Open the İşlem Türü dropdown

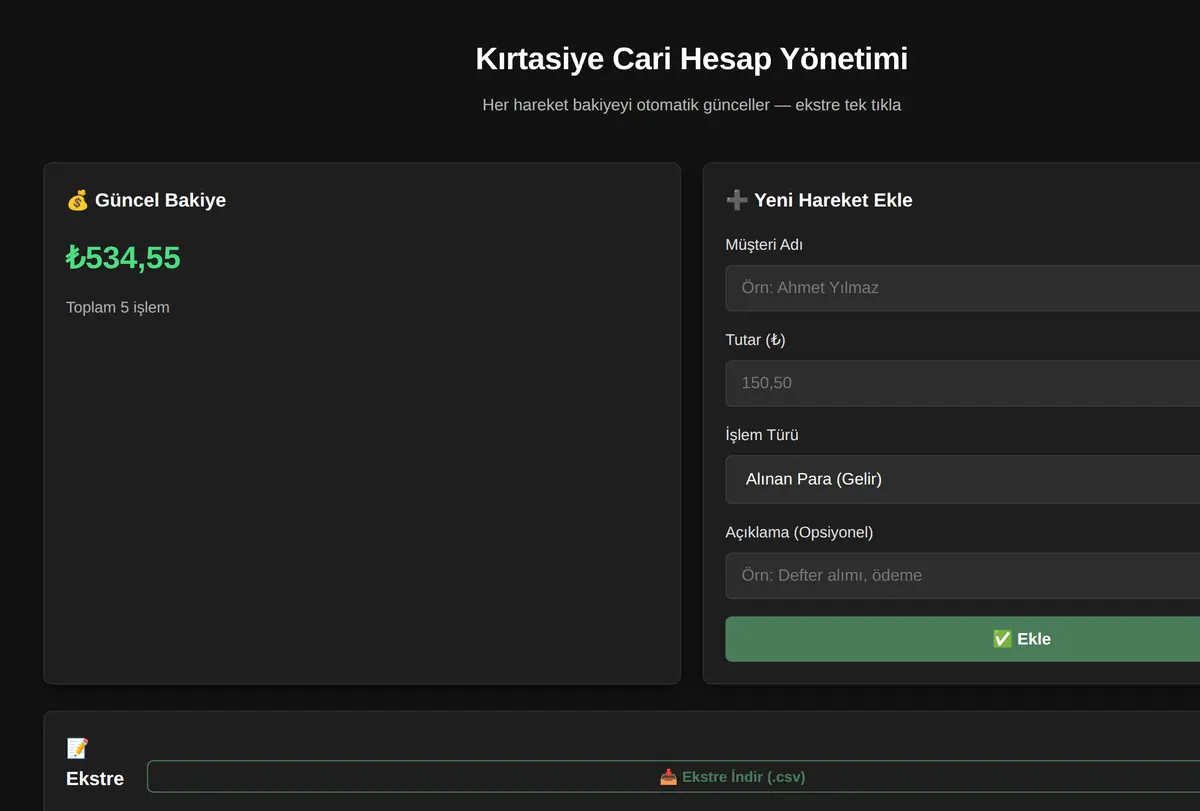(962, 479)
